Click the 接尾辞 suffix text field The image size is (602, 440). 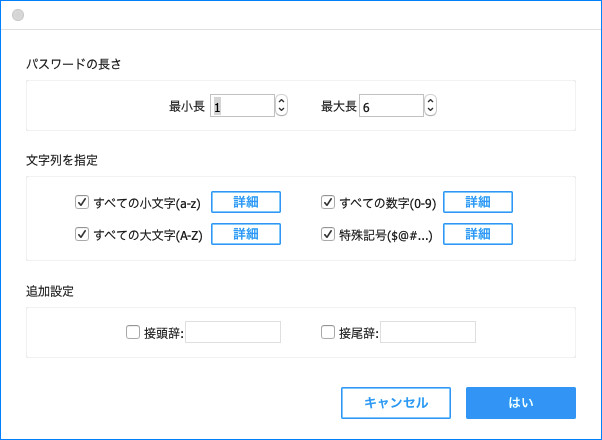[428, 332]
